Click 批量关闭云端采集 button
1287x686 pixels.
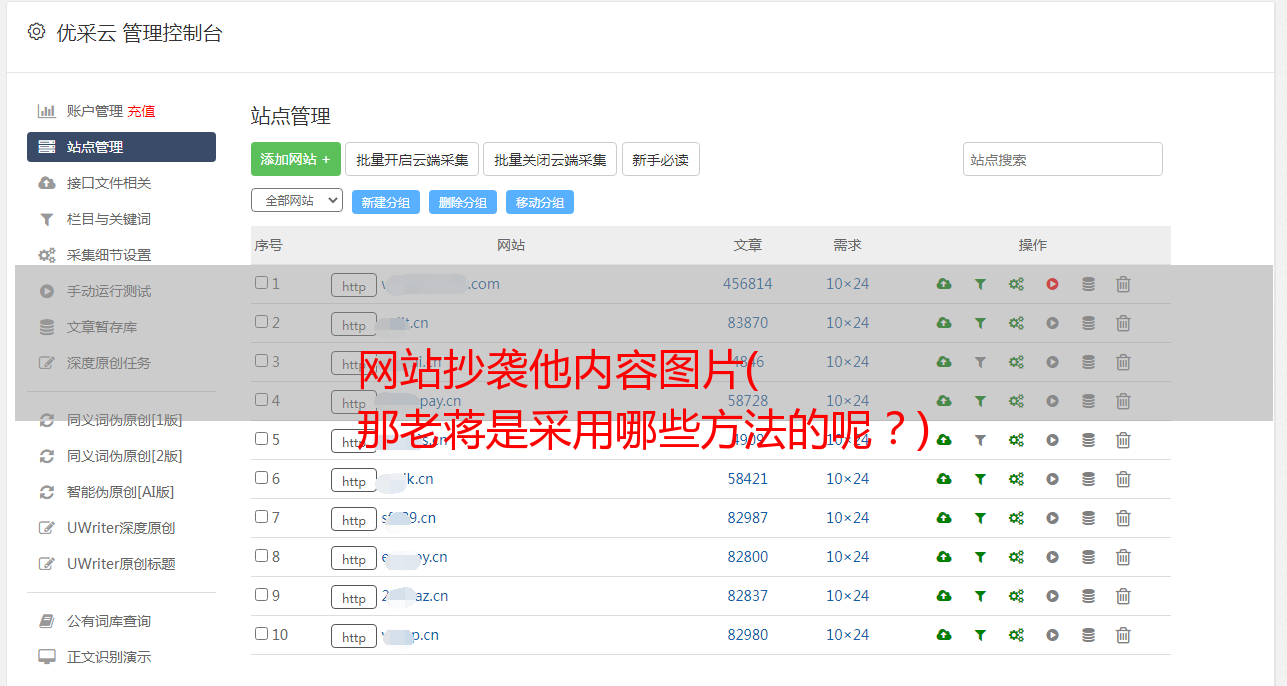[550, 159]
